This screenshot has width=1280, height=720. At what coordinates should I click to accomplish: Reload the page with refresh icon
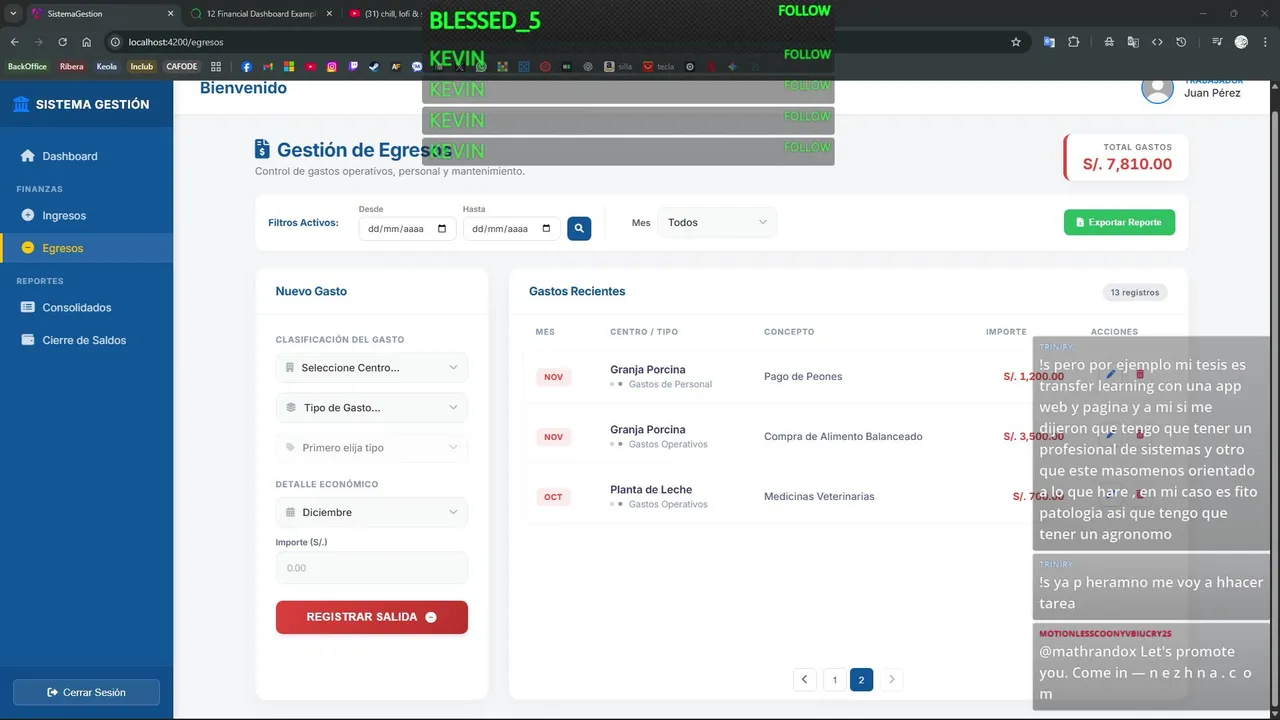pos(62,42)
